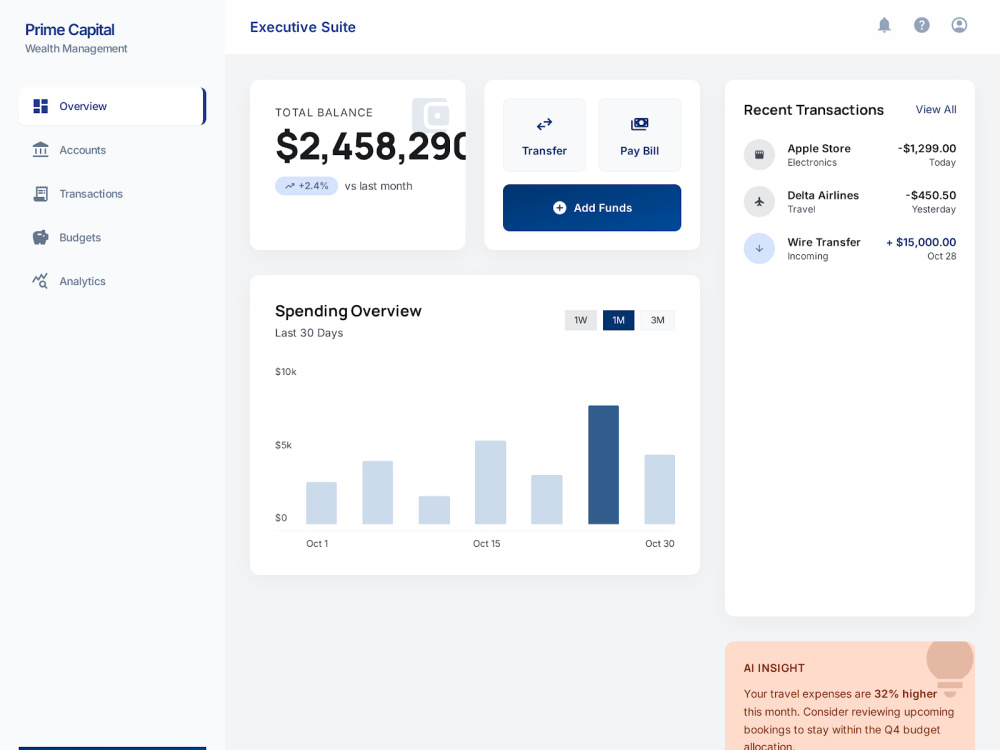The image size is (1000, 750).
Task: Click the Transactions receipt icon
Action: point(41,194)
